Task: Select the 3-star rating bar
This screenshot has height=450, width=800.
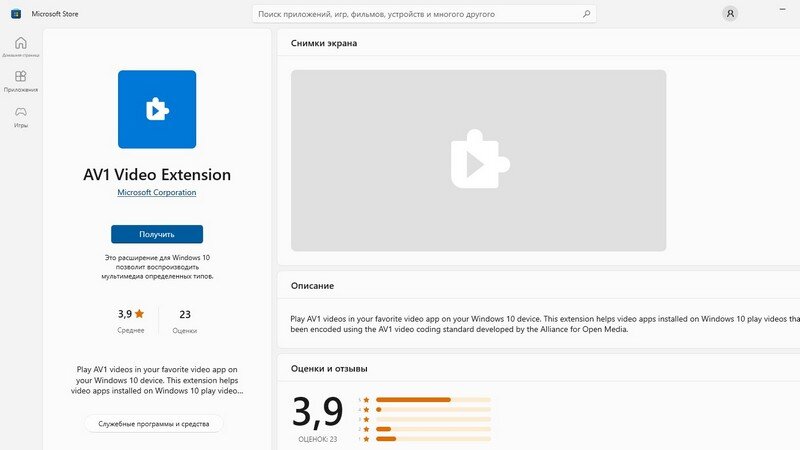Action: 433,419
